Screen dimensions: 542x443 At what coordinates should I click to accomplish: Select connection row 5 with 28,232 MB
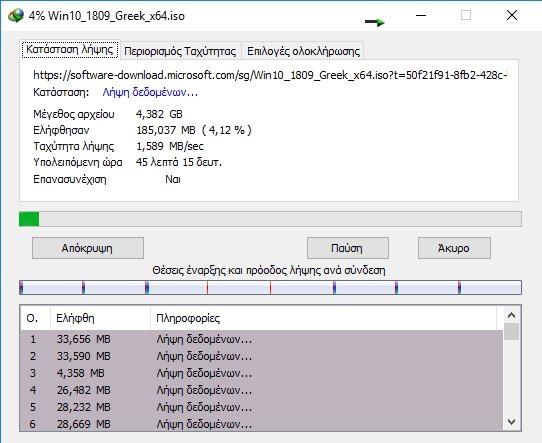pos(262,407)
